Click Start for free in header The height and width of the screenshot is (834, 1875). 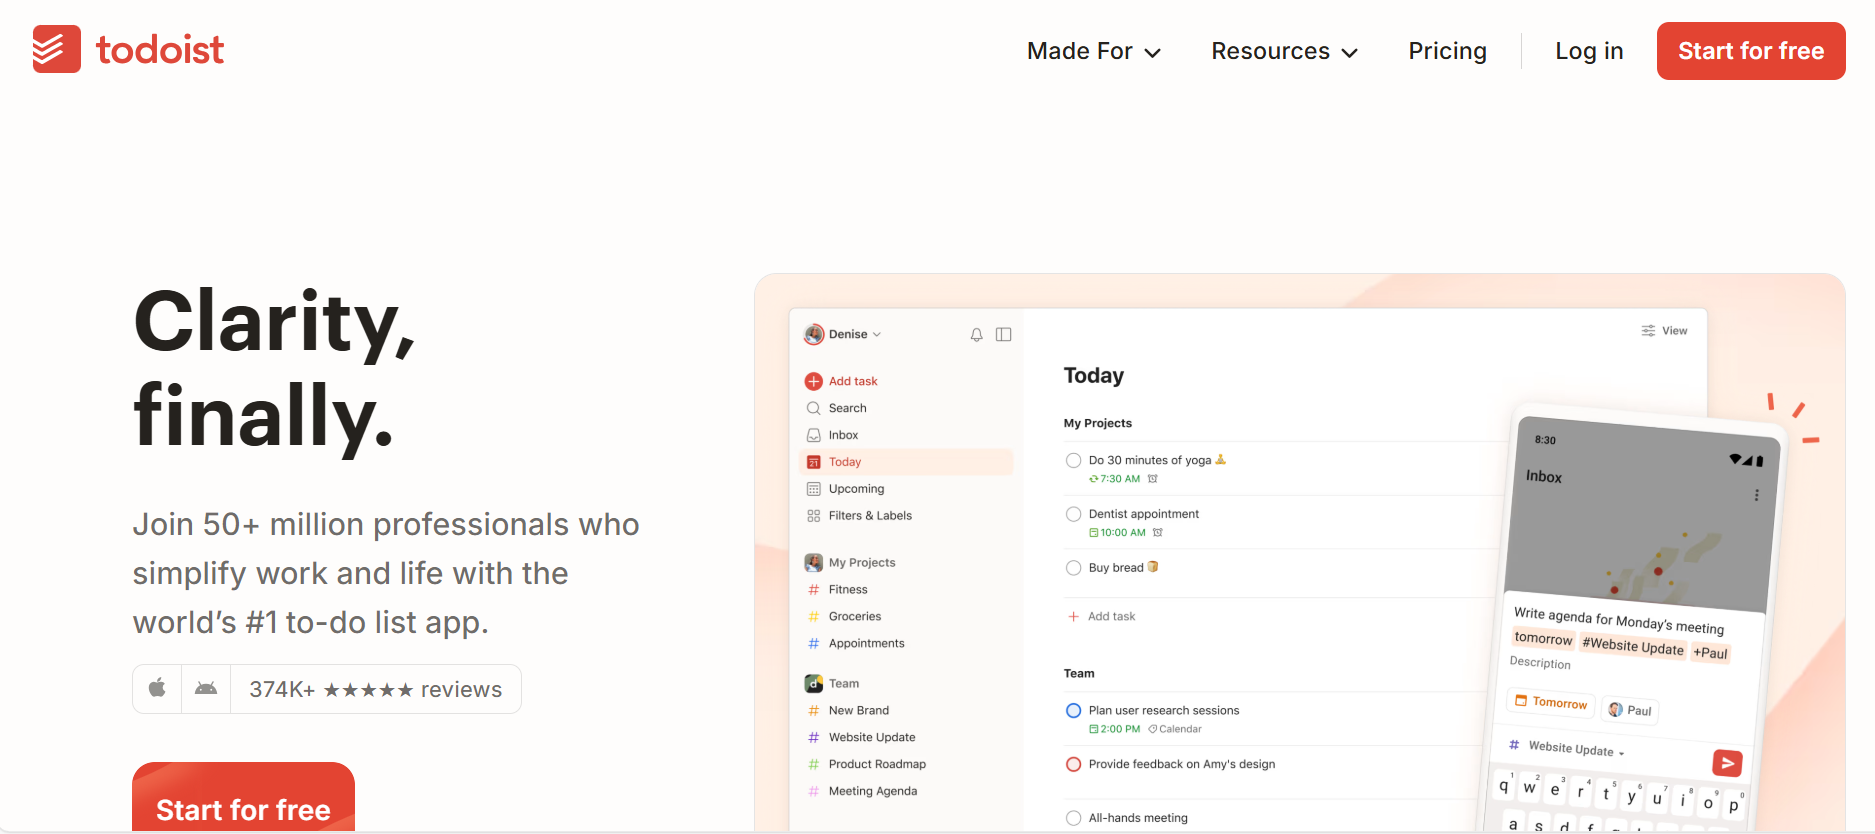tap(1750, 51)
